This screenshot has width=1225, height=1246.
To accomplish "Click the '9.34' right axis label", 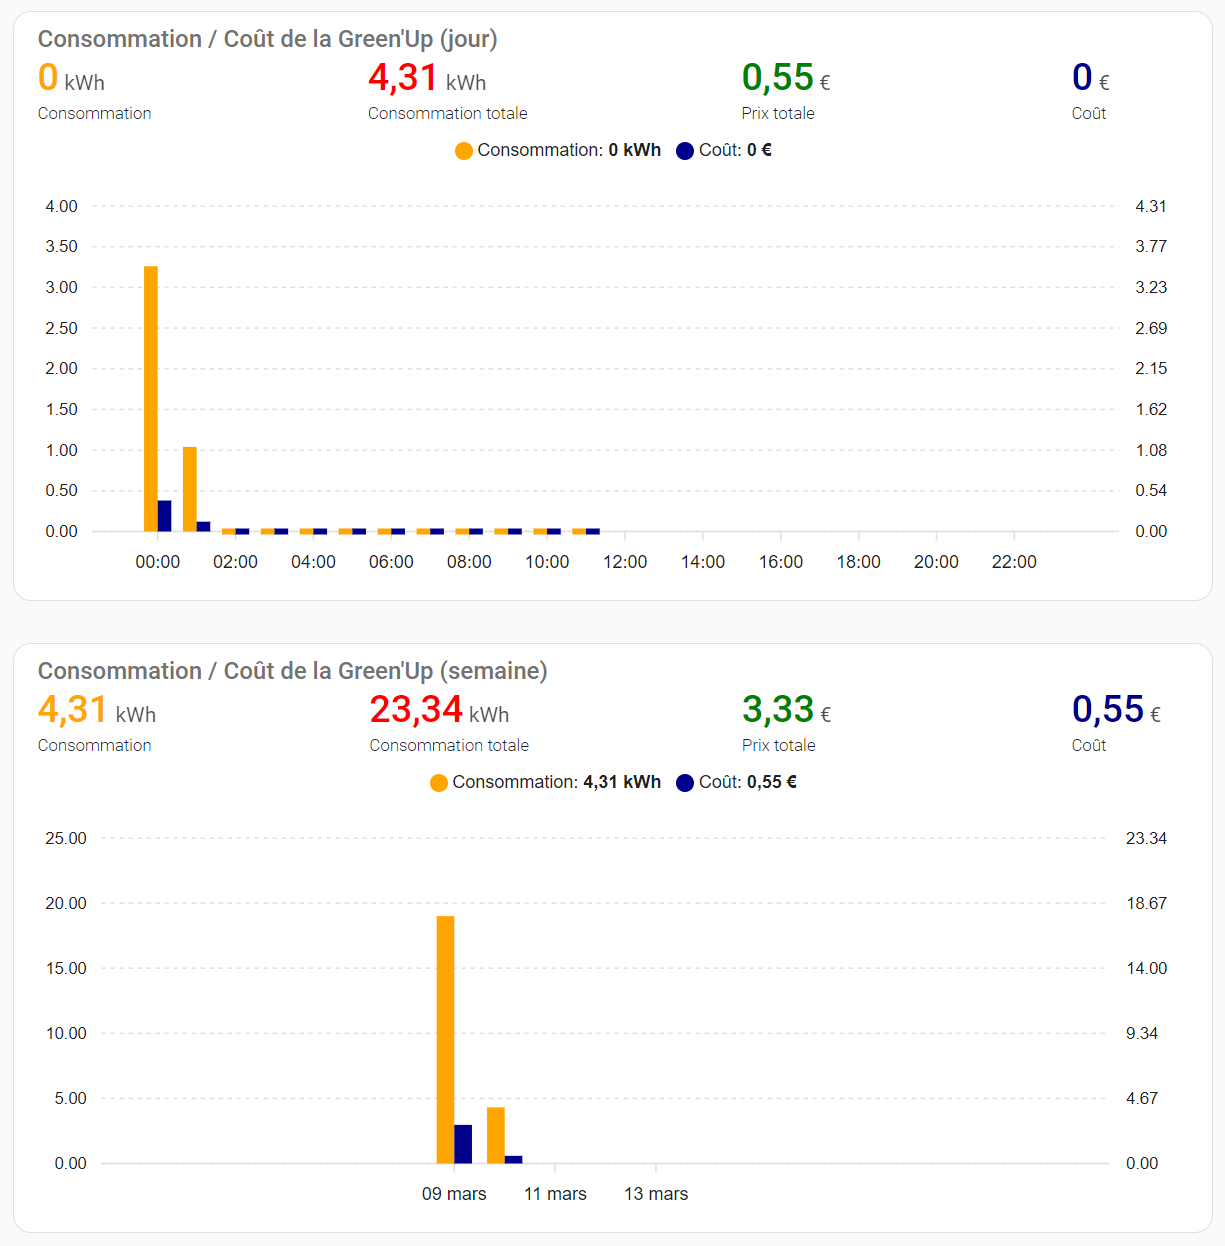I will tap(1142, 1034).
